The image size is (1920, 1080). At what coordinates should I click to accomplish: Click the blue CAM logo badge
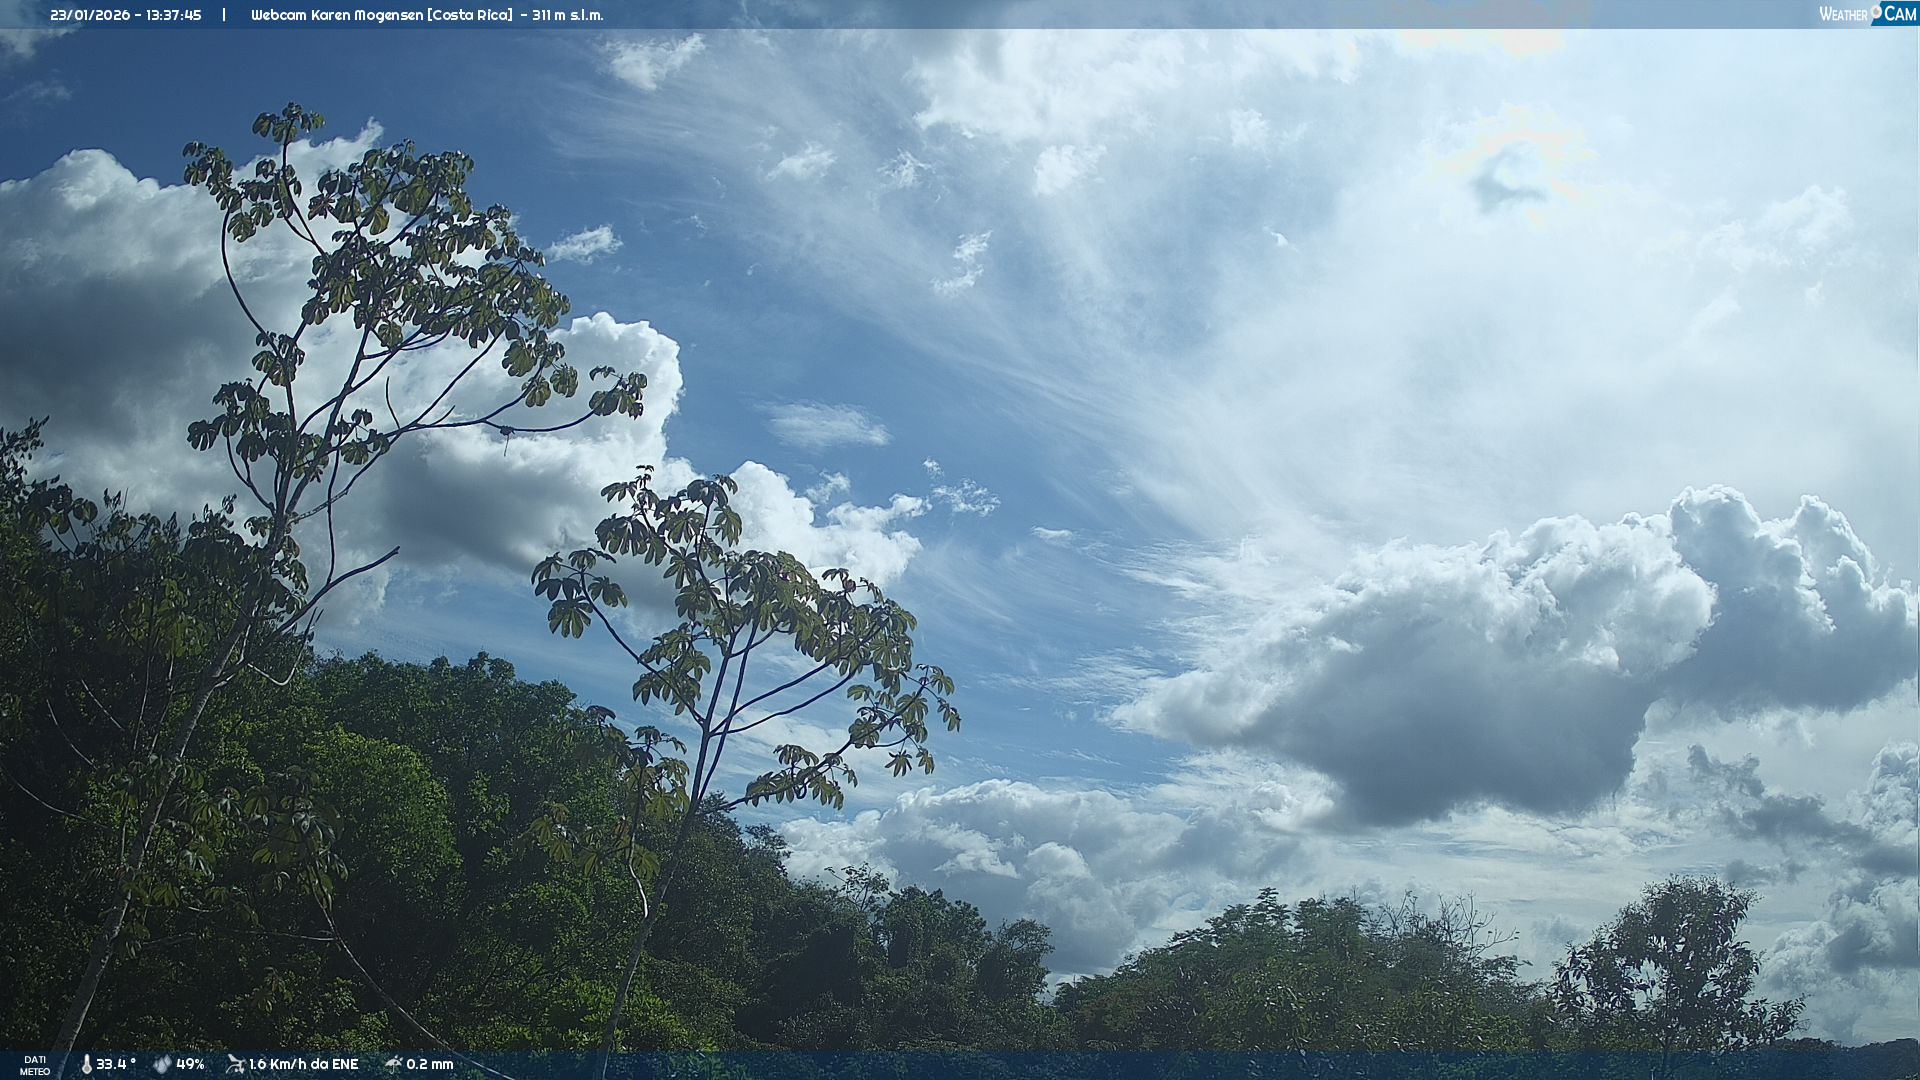coord(1899,14)
